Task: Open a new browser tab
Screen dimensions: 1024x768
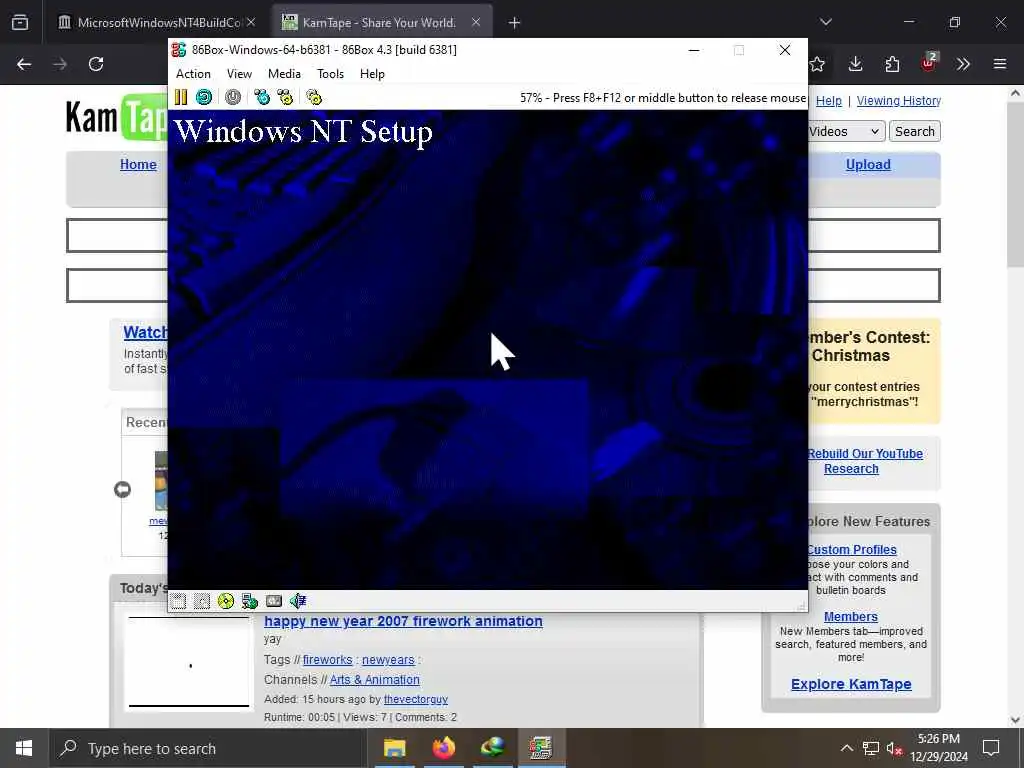Action: [515, 23]
